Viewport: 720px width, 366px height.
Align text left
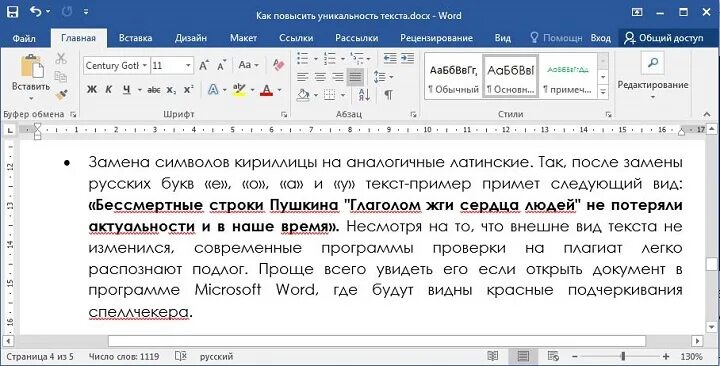tap(303, 77)
